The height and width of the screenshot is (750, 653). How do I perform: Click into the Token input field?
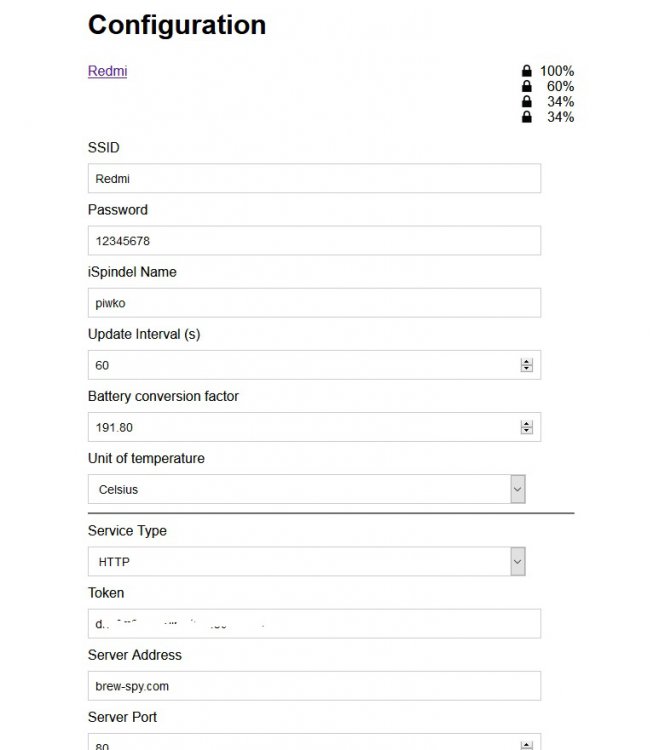(x=314, y=623)
